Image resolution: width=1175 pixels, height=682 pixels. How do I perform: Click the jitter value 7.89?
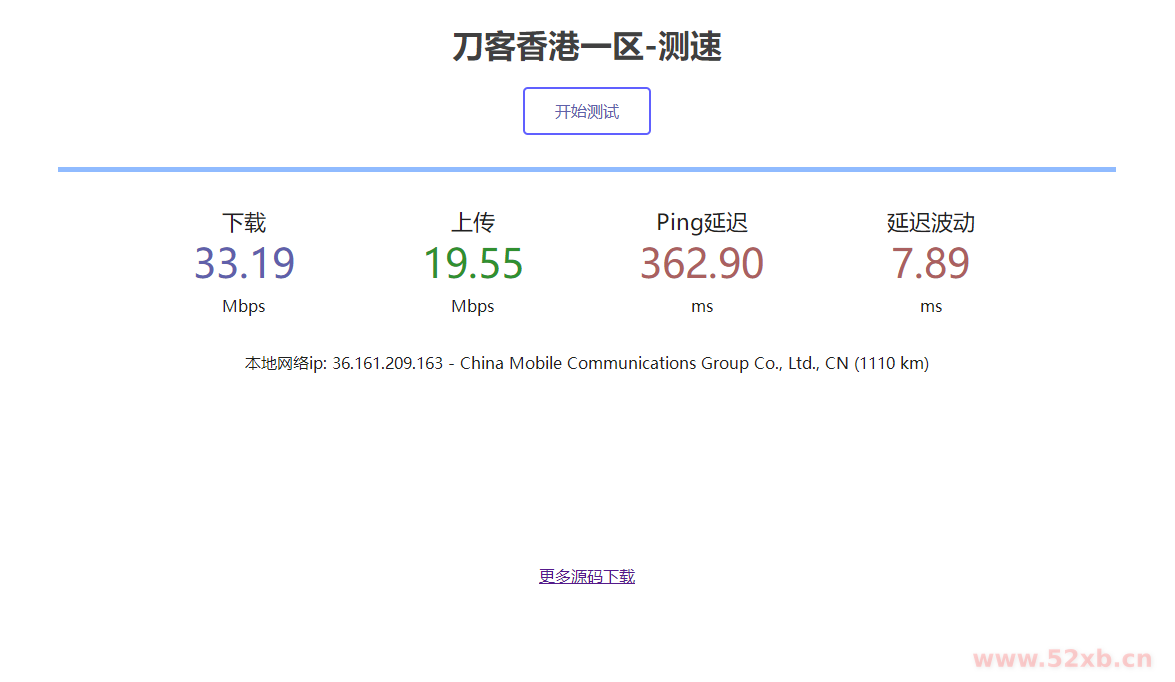930,263
